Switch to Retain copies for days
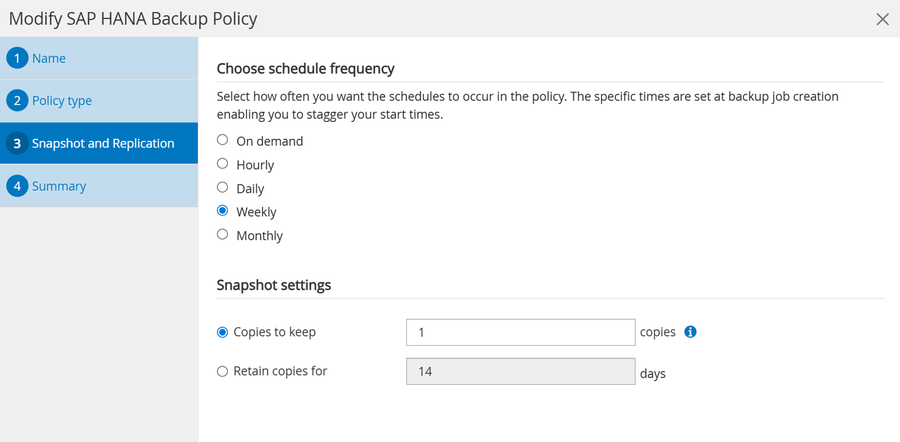Image resolution: width=900 pixels, height=442 pixels. 223,371
